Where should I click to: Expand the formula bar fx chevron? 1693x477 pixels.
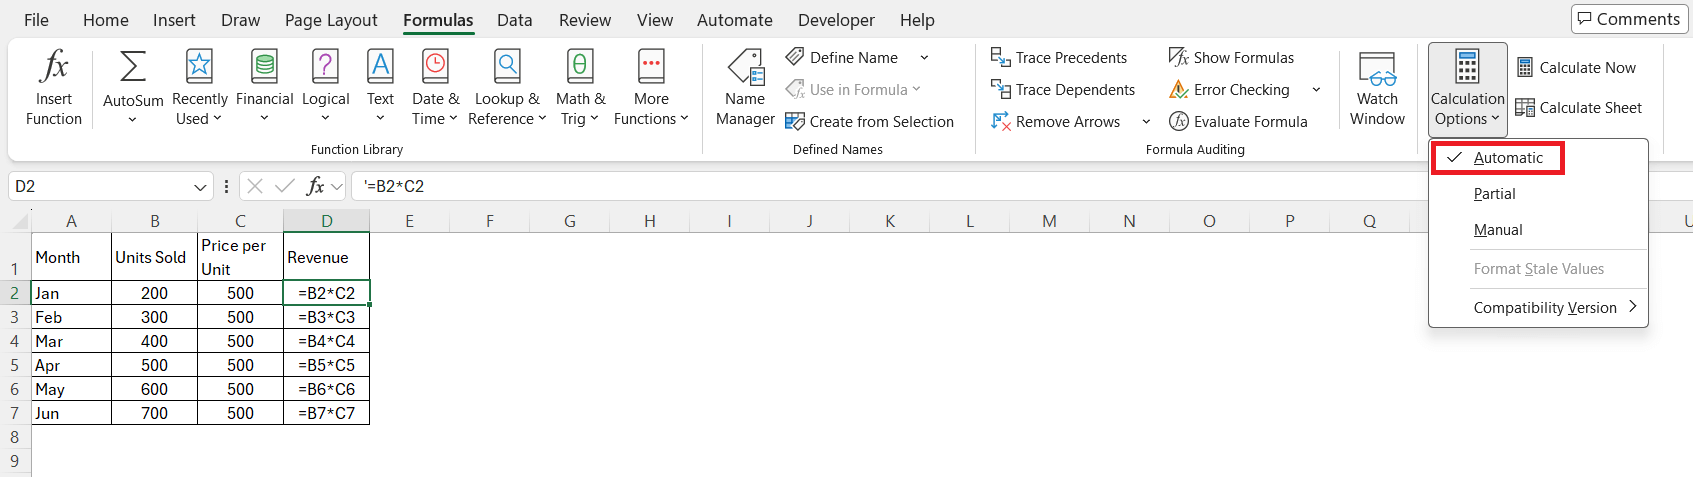(x=337, y=187)
